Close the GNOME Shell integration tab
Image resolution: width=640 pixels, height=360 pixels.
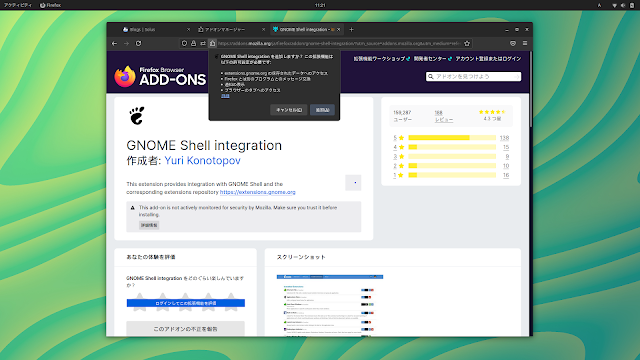pos(338,29)
